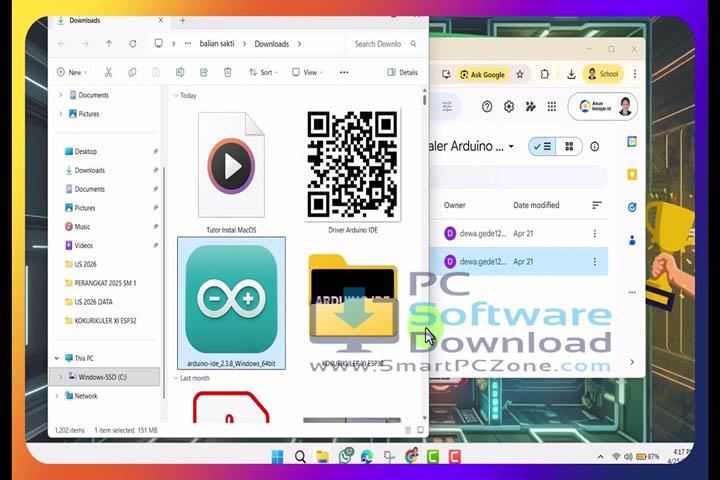Open the Chrome three-dot menu

click(x=635, y=74)
